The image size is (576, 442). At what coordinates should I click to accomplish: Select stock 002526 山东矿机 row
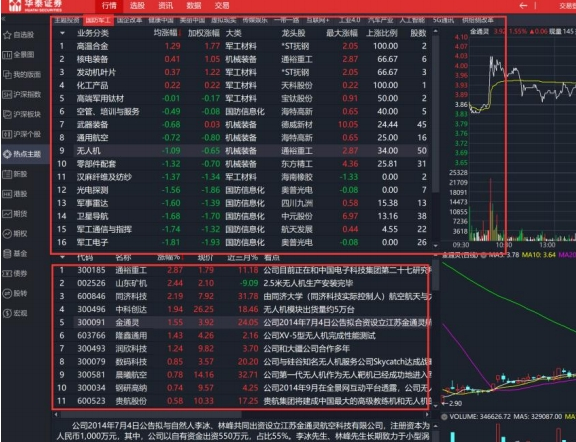point(242,283)
